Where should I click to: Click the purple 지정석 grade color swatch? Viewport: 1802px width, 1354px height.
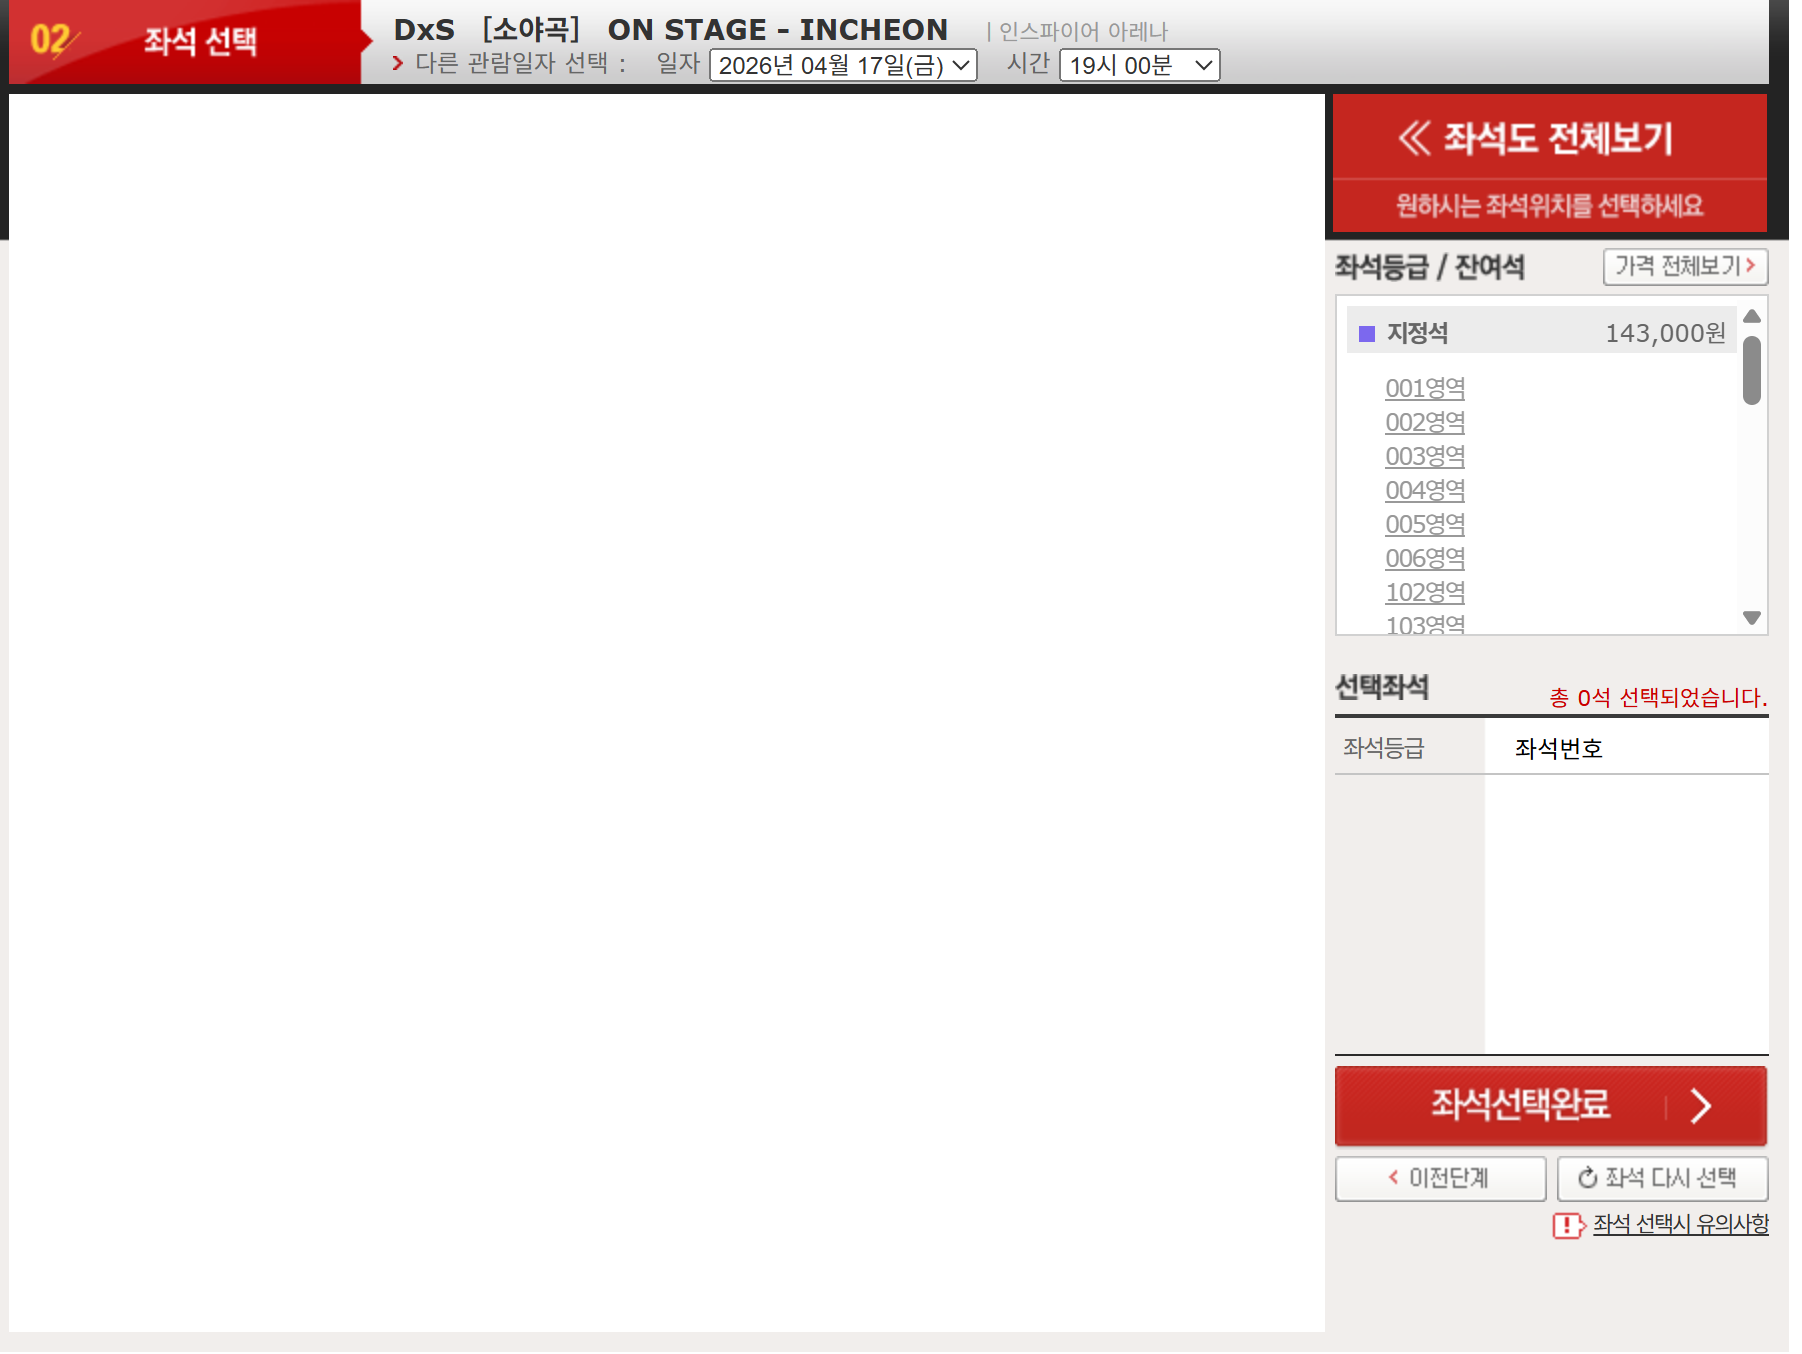[1366, 333]
